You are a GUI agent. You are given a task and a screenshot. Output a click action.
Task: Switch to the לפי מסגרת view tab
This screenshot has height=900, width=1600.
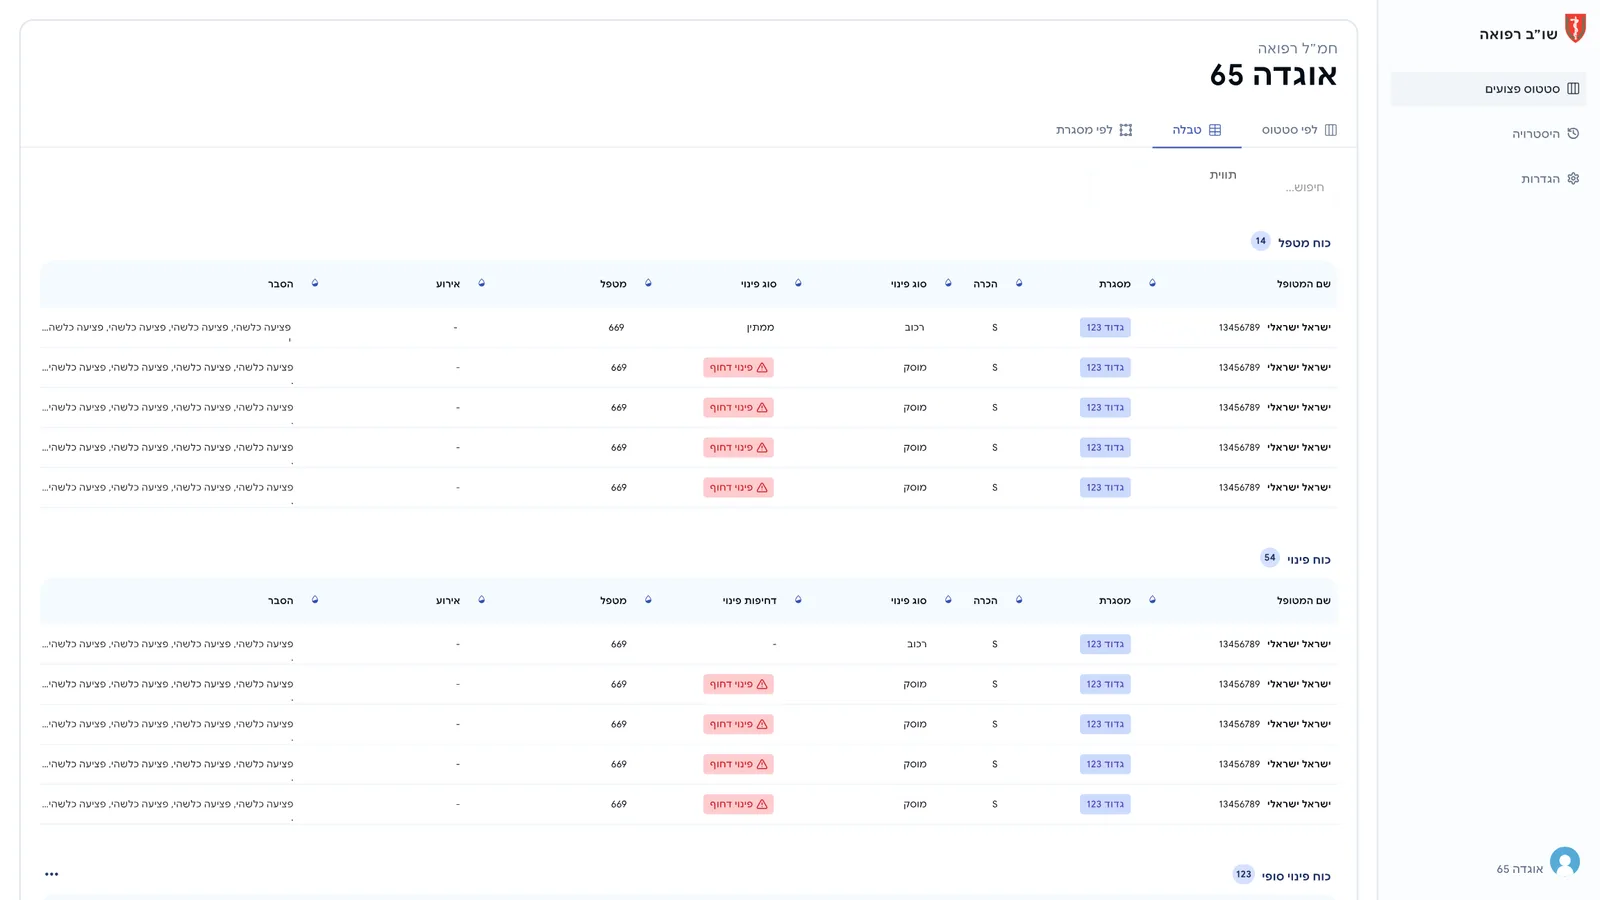[x=1094, y=130]
